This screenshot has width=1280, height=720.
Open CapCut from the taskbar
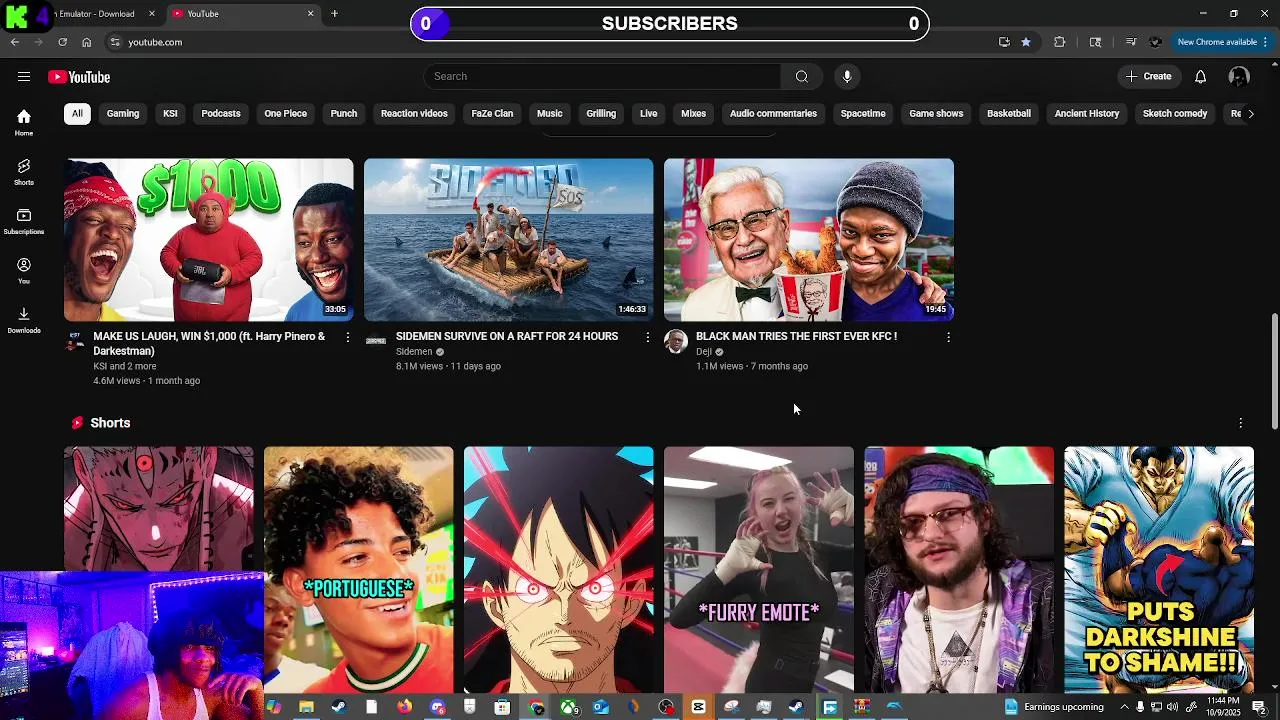click(698, 707)
